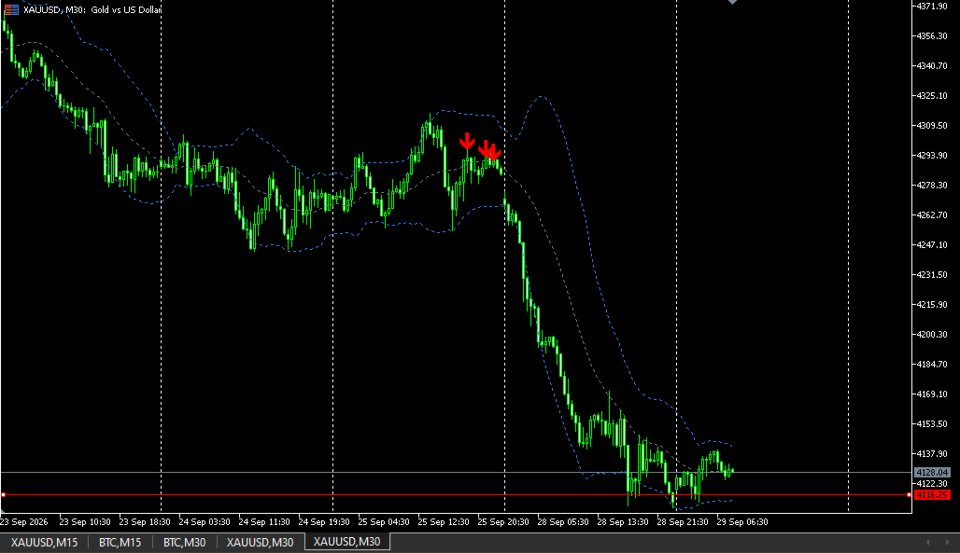Click the '24 Sep 19:30' time label
The image size is (960, 553).
pos(324,522)
